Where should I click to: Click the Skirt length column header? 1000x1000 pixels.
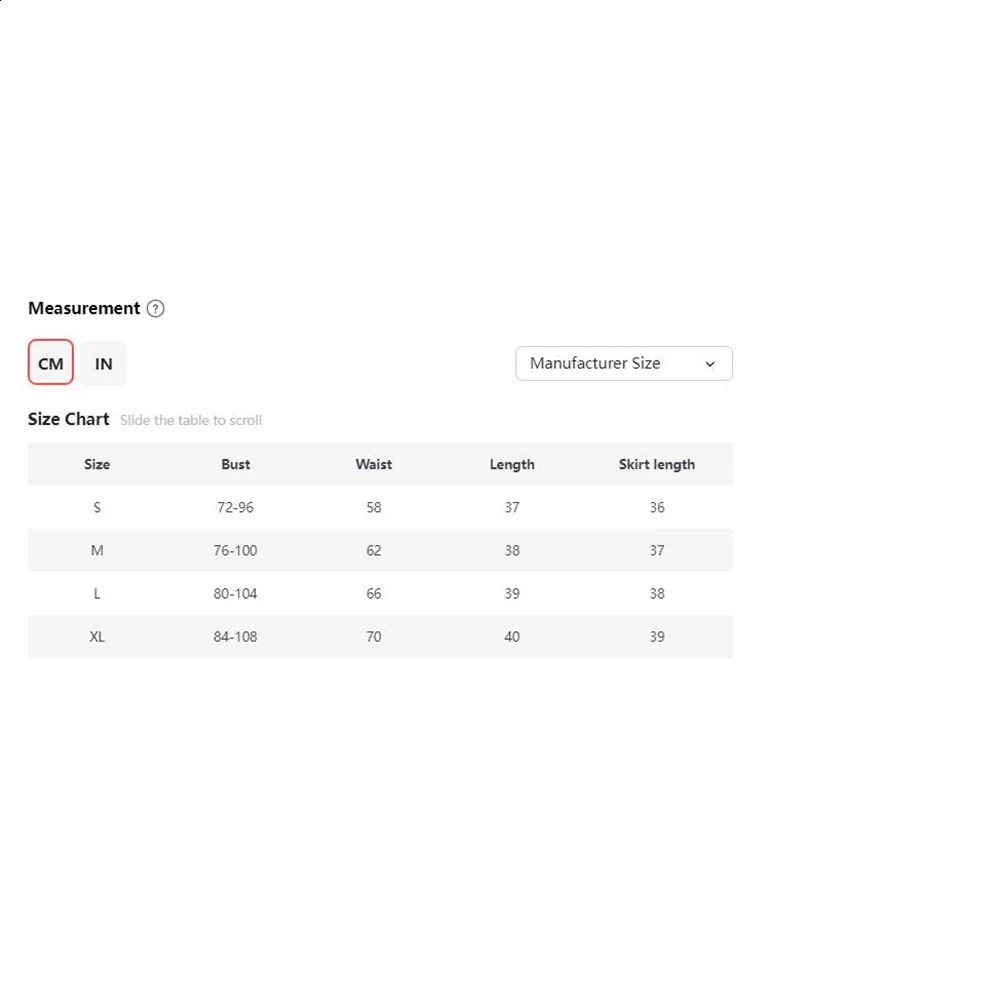657,464
